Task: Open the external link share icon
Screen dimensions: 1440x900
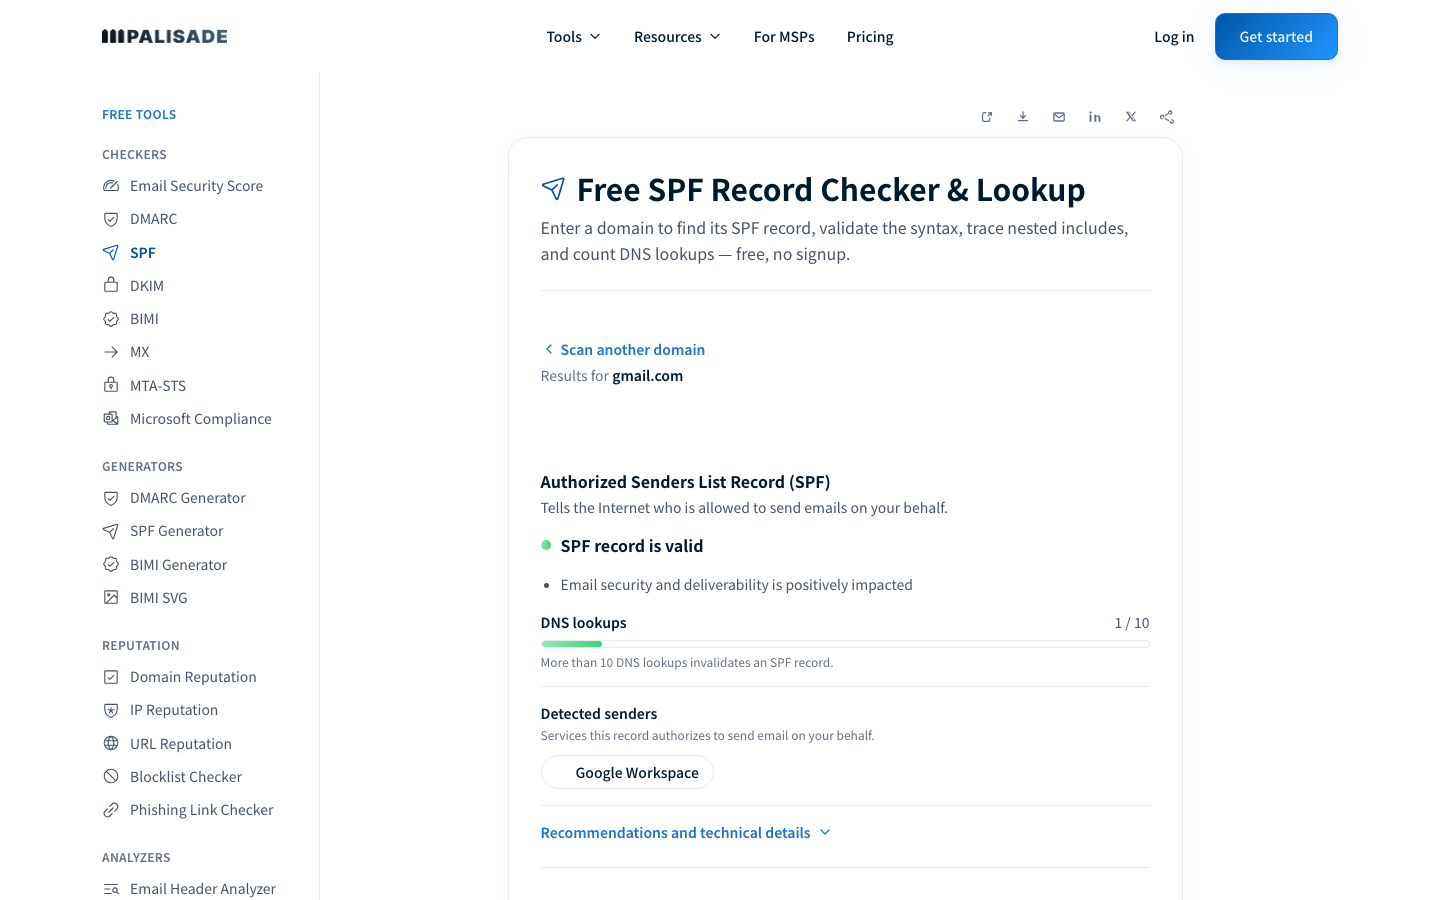Action: pyautogui.click(x=987, y=117)
